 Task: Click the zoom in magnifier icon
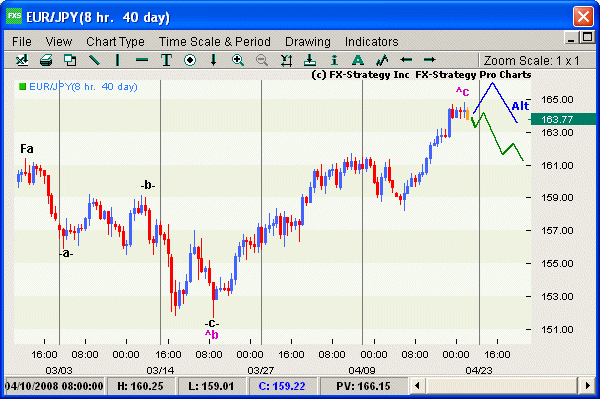pyautogui.click(x=238, y=60)
